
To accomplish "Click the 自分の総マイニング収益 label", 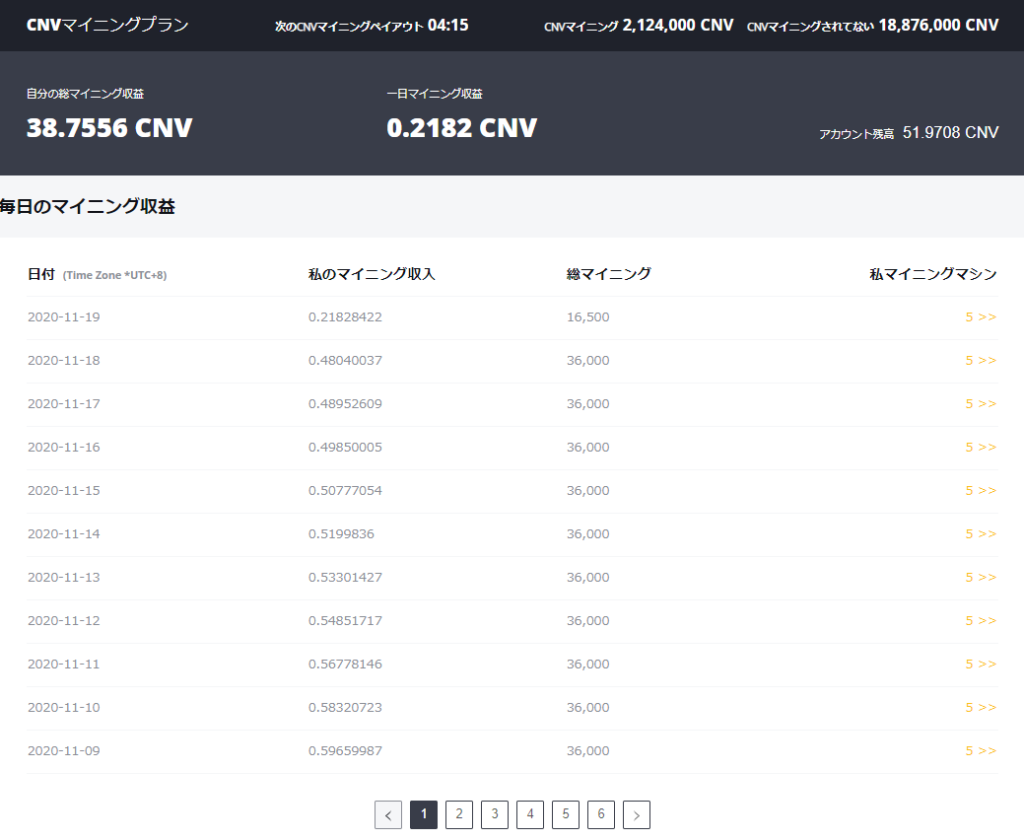I will click(x=86, y=94).
